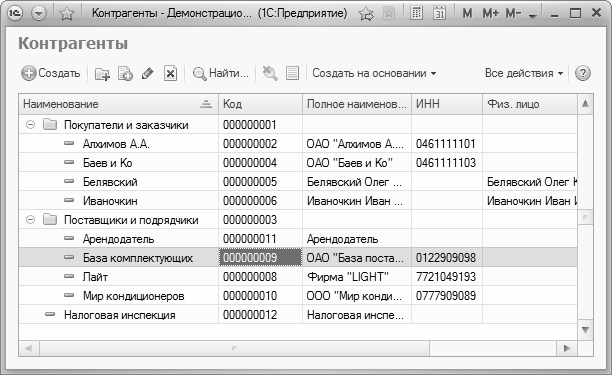Select the Налоговая инспекция row

tap(298, 315)
